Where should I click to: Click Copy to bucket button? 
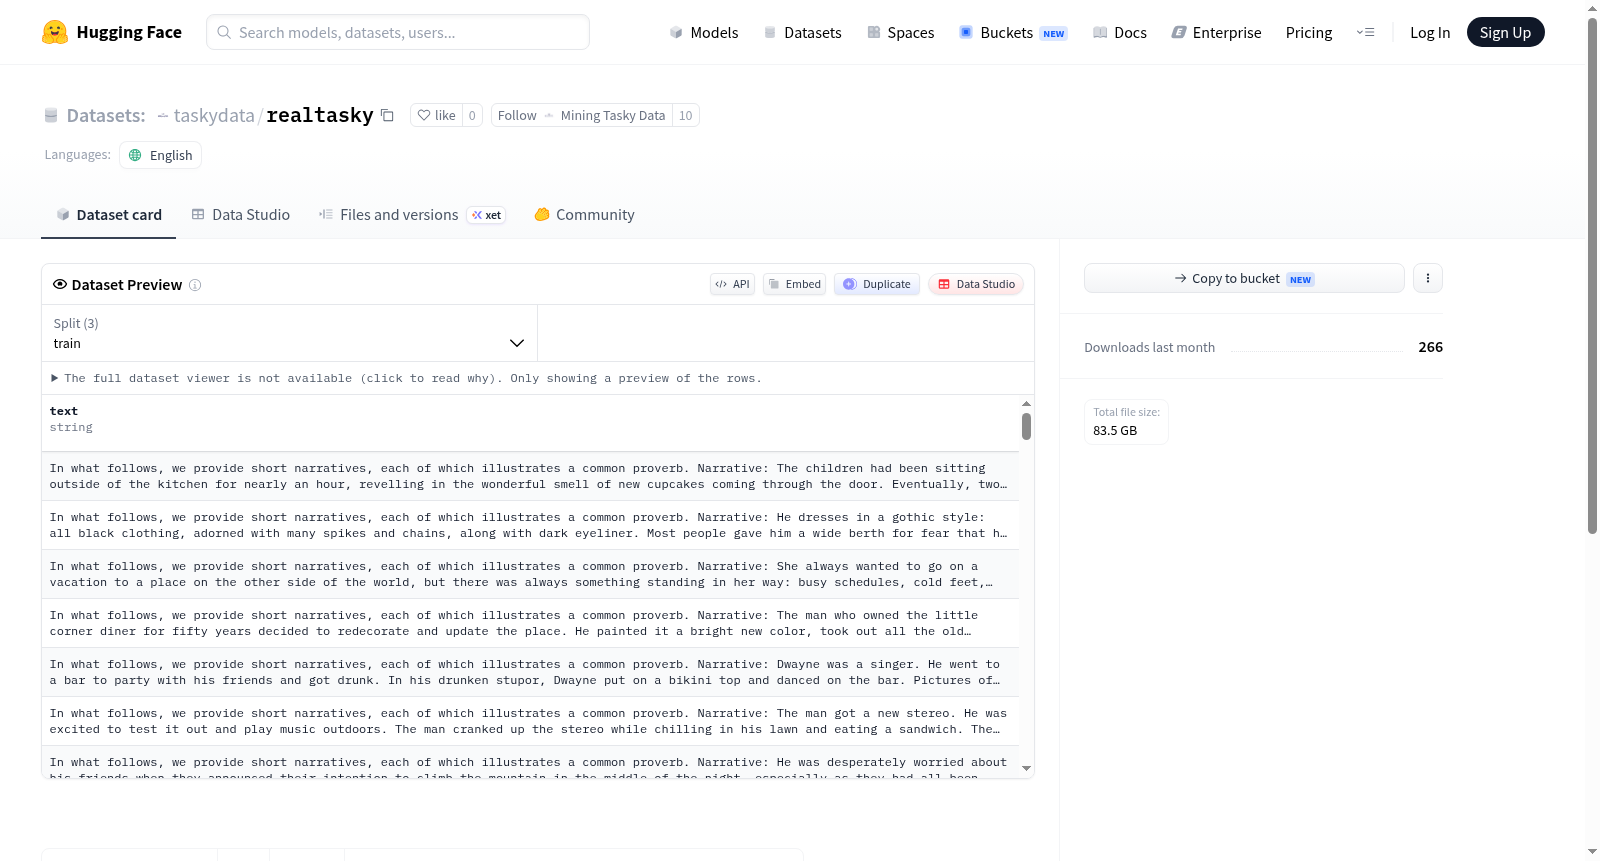coord(1244,278)
